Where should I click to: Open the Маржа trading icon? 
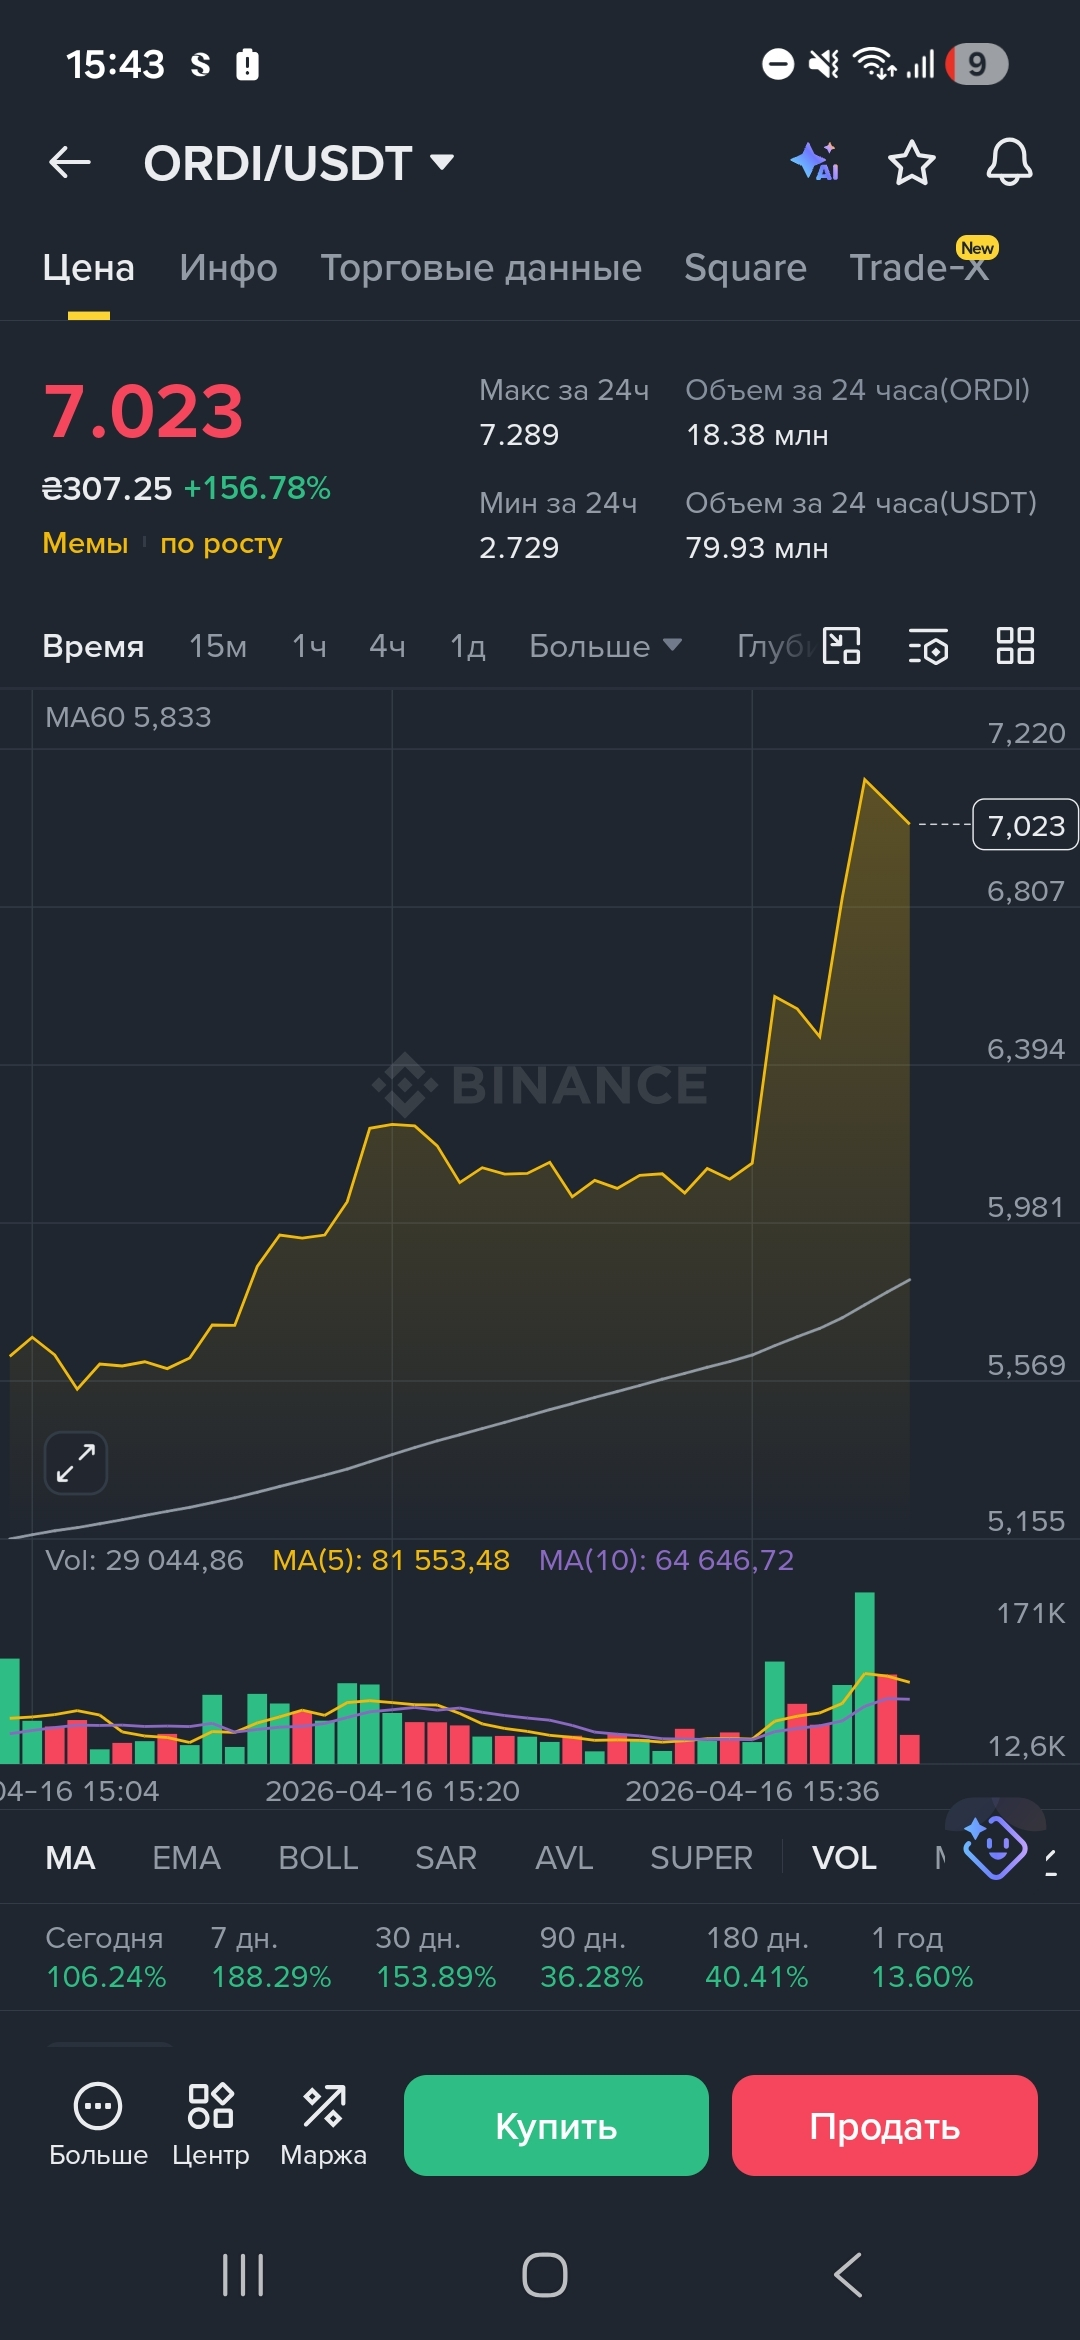coord(323,2124)
